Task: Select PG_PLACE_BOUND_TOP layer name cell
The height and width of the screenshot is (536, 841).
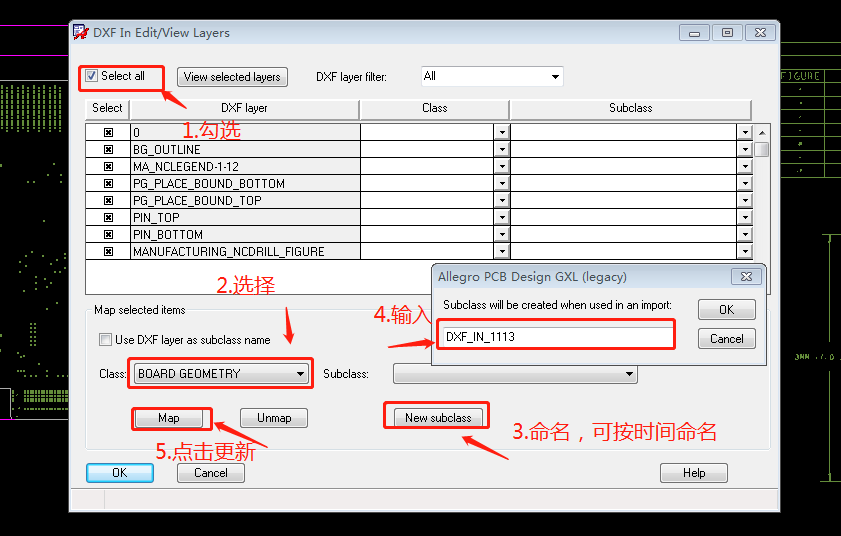Action: [x=245, y=201]
